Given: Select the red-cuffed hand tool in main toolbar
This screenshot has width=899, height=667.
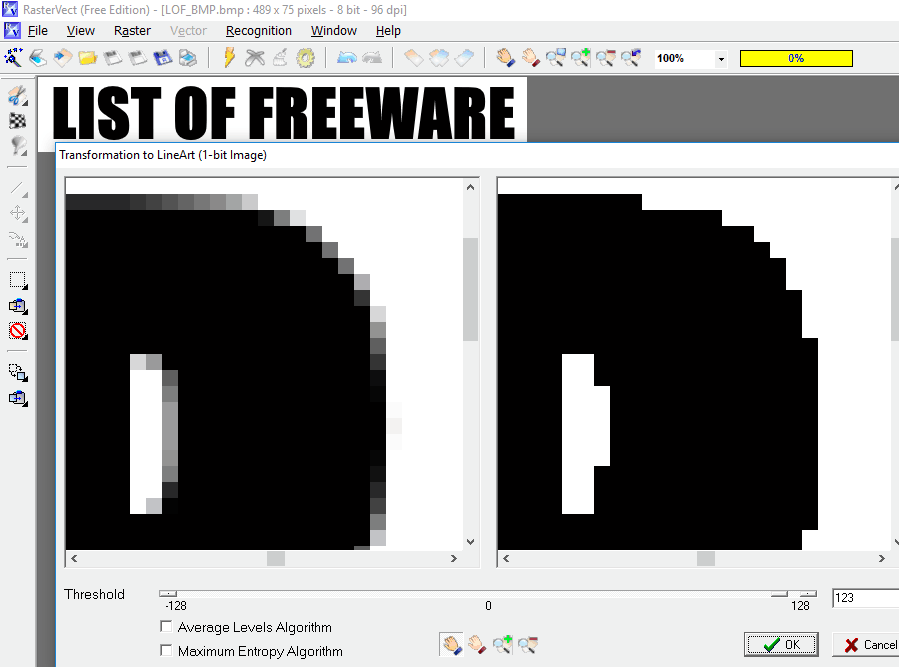Looking at the screenshot, I should pos(530,57).
